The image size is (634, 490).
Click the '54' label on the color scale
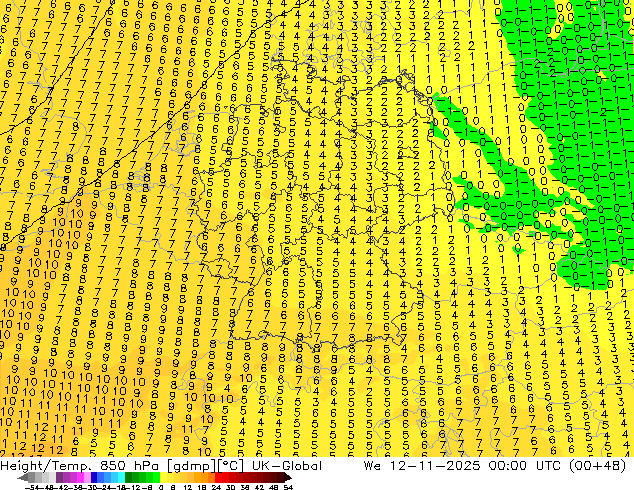click(x=287, y=488)
